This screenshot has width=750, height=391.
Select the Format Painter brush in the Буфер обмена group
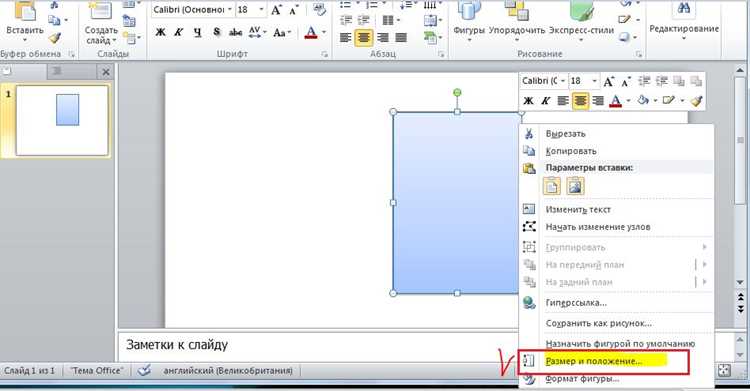(55, 38)
